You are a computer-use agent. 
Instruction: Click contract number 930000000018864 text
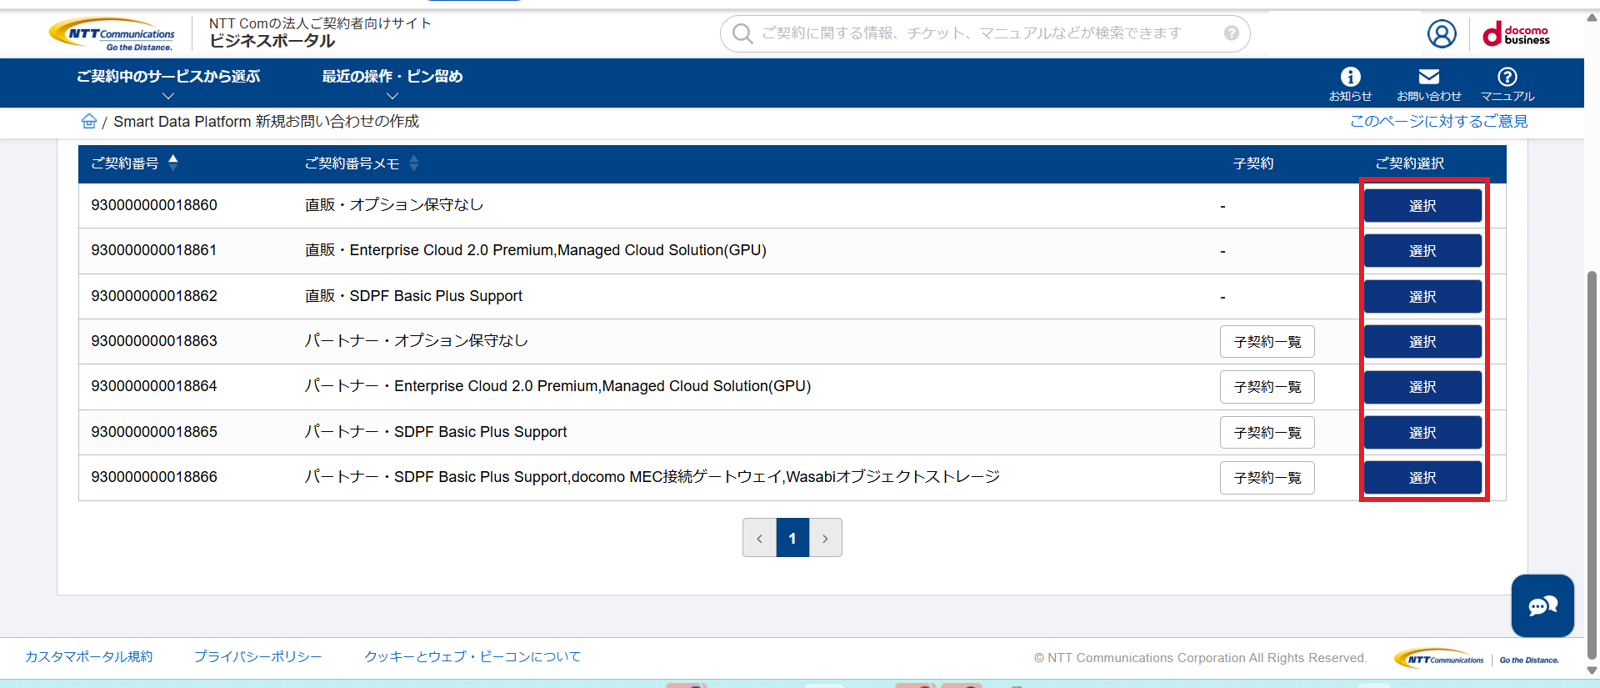(154, 386)
